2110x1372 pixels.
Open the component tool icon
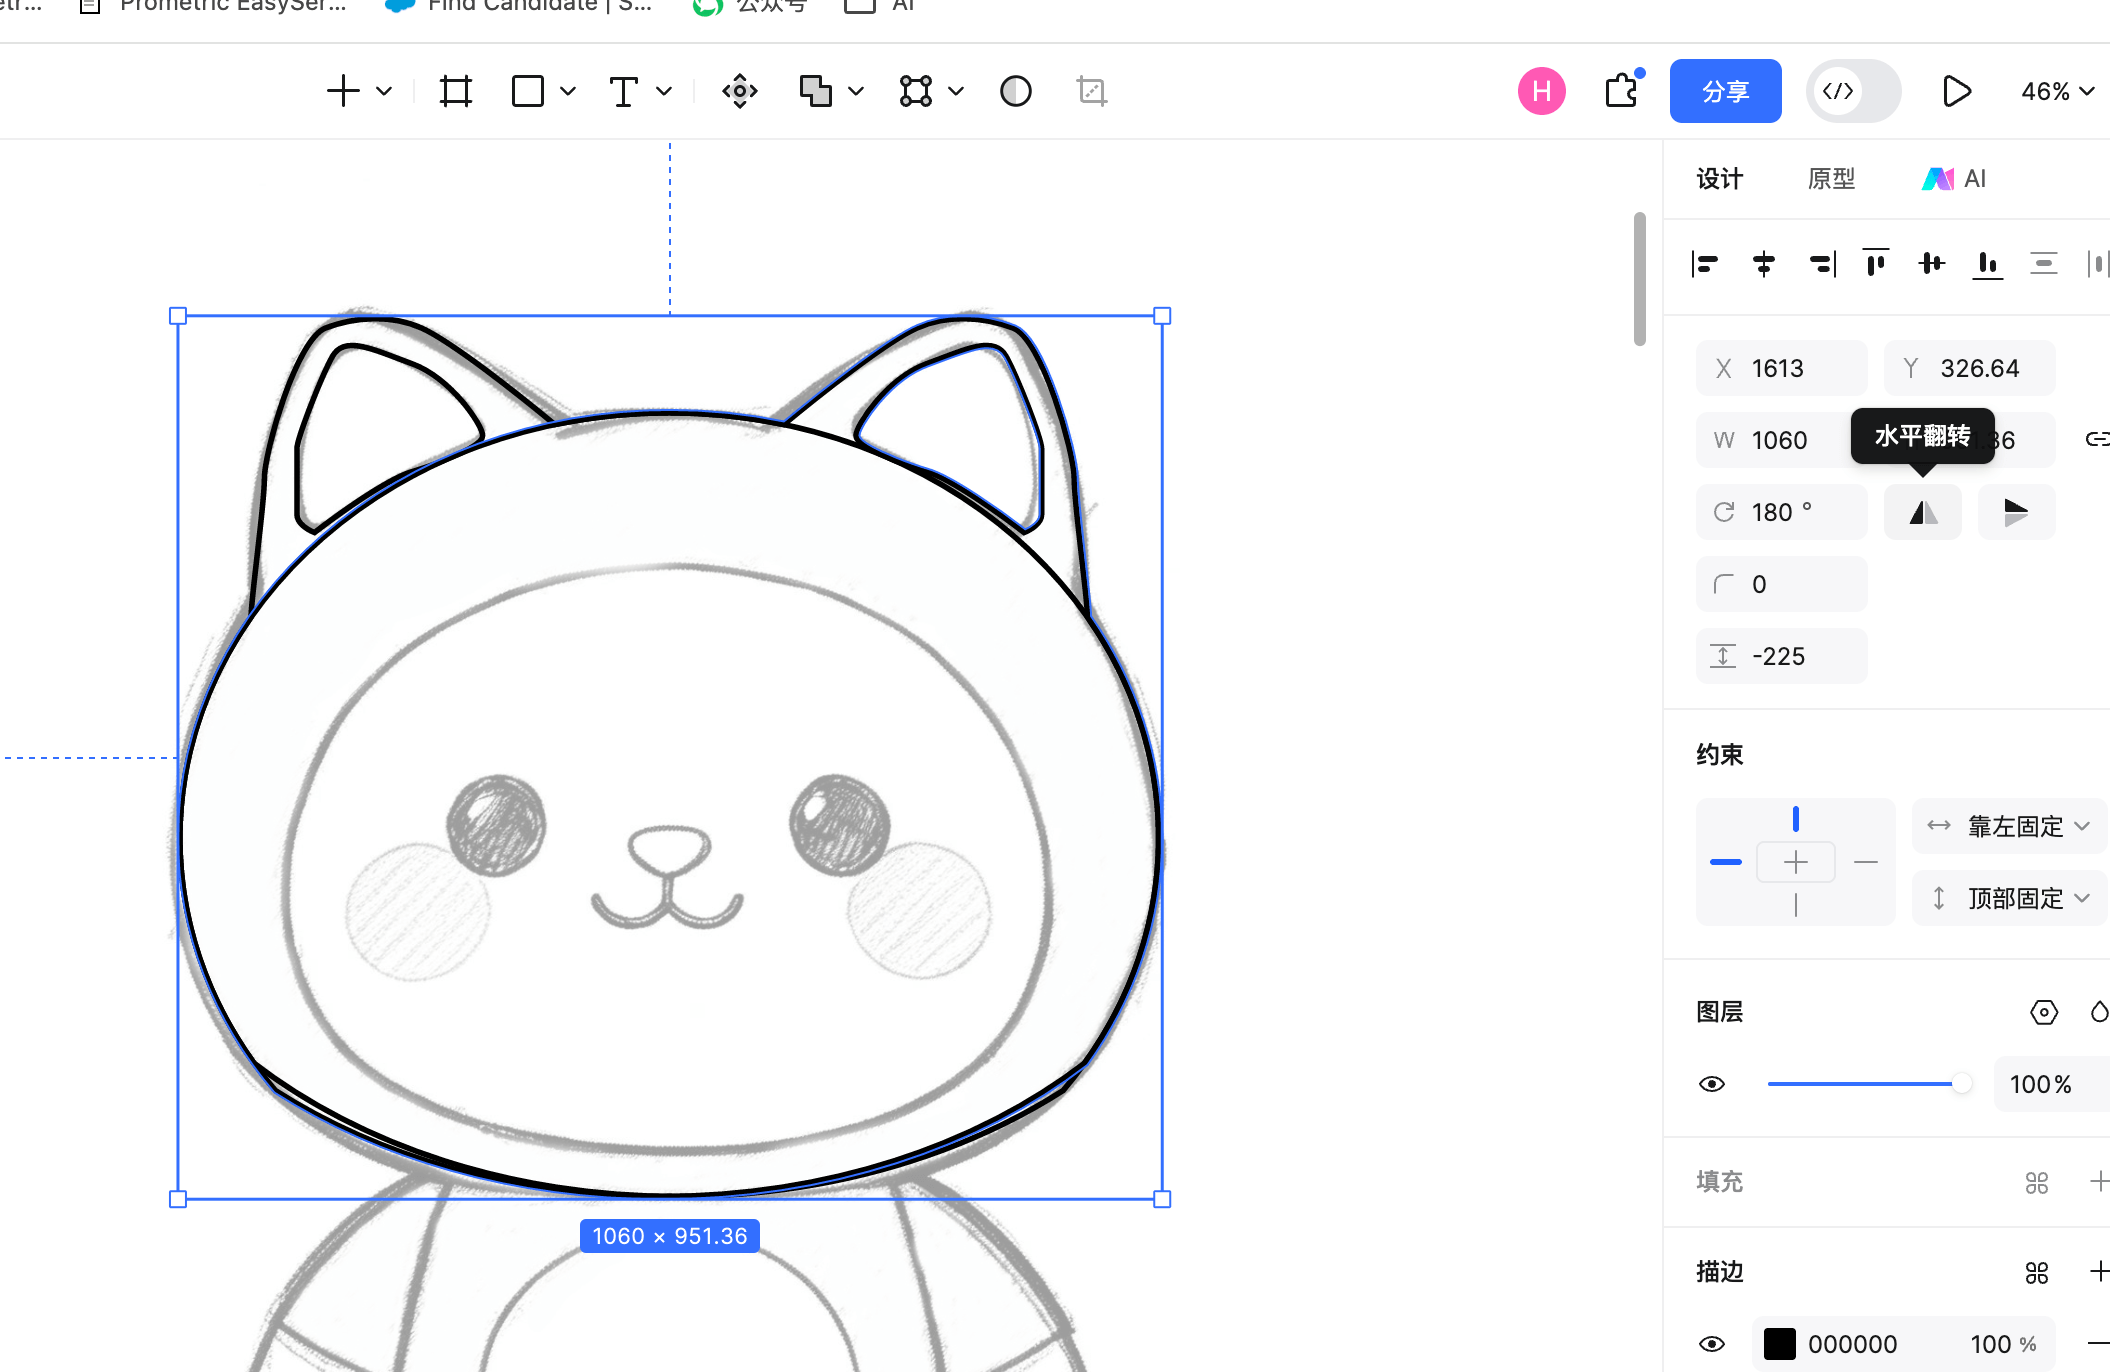click(x=740, y=91)
